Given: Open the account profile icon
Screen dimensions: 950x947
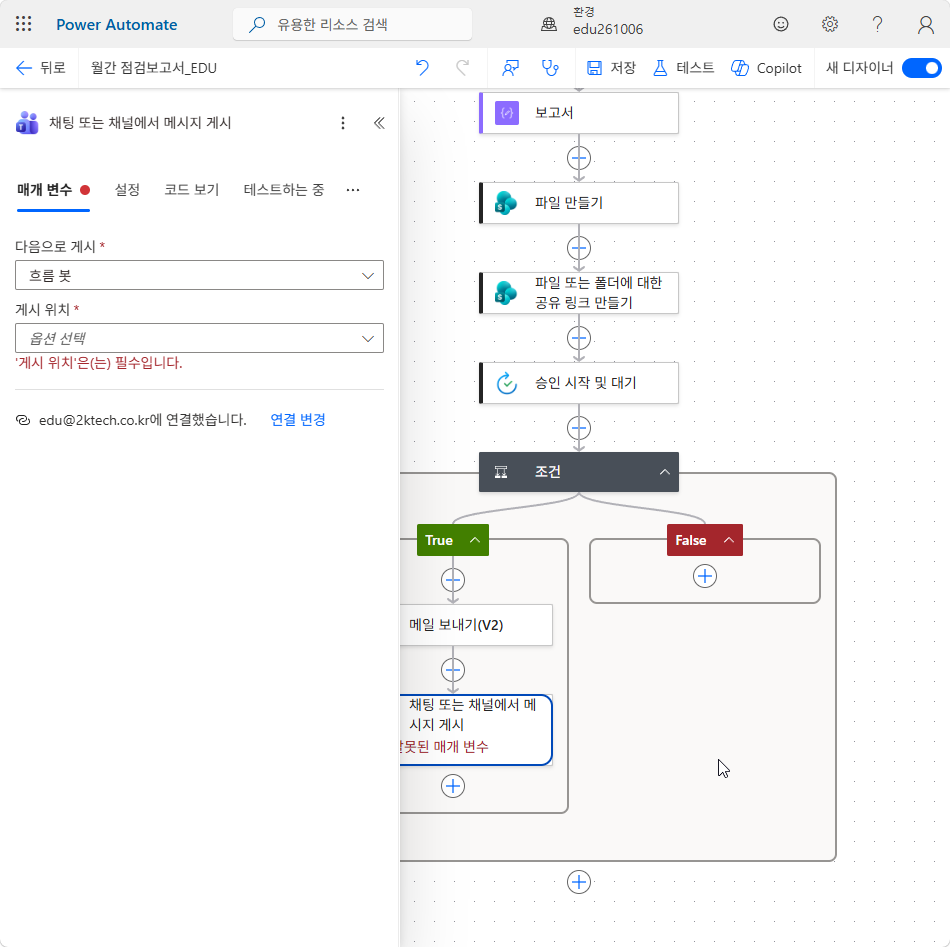Looking at the screenshot, I should pyautogui.click(x=925, y=24).
